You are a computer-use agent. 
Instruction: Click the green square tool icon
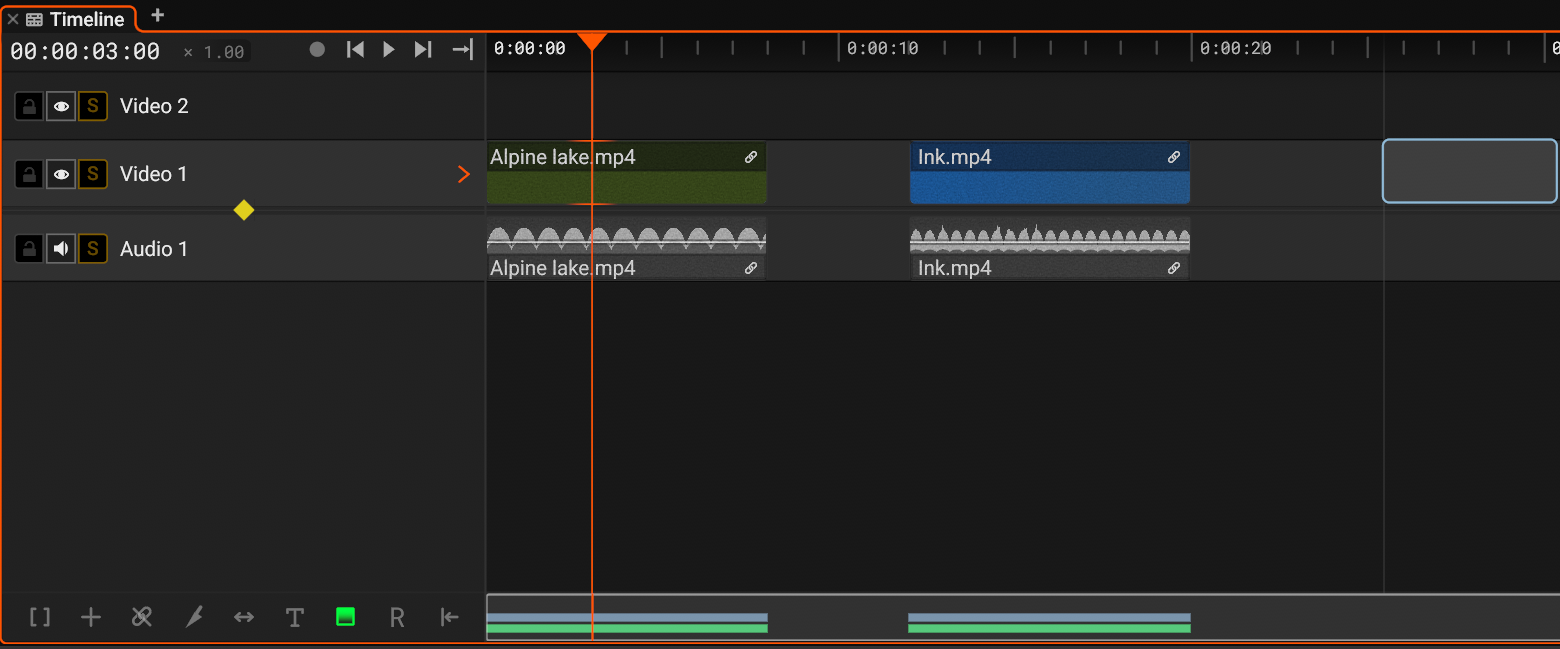(x=346, y=617)
